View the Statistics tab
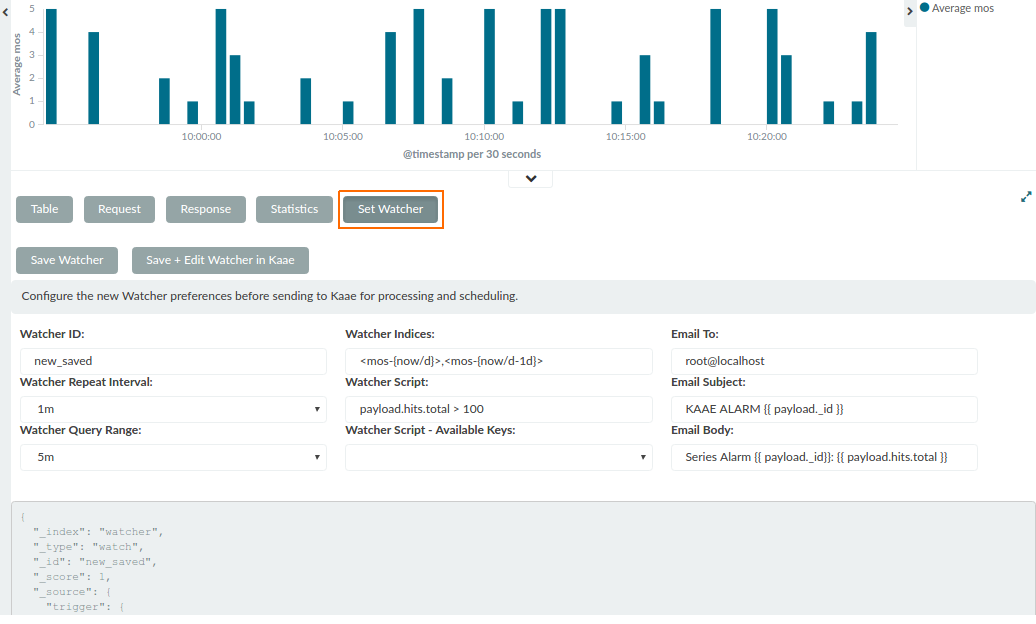 point(295,210)
